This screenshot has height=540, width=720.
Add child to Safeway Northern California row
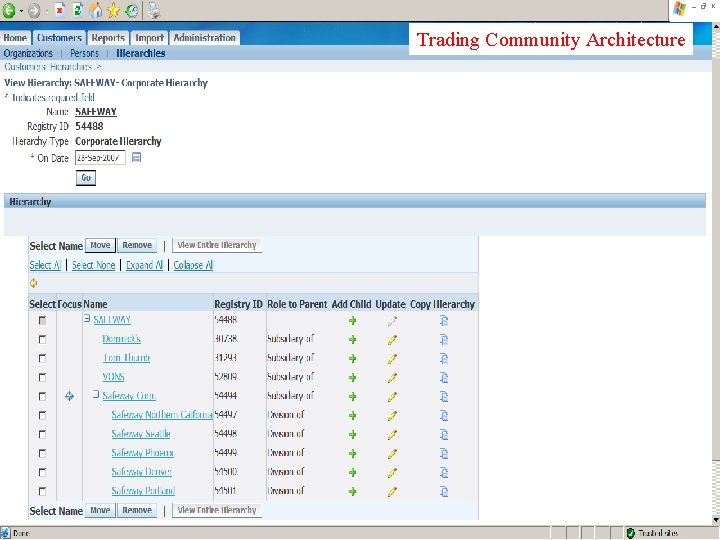pos(352,416)
